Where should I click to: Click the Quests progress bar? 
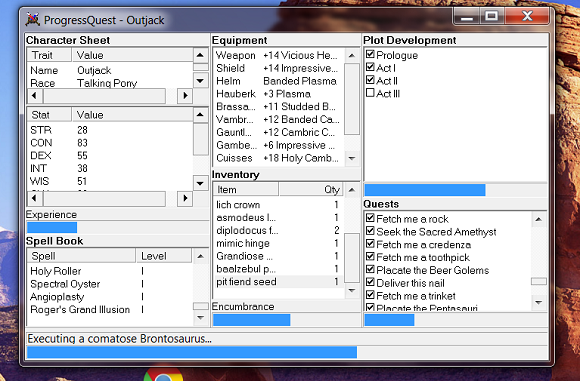coord(455,320)
